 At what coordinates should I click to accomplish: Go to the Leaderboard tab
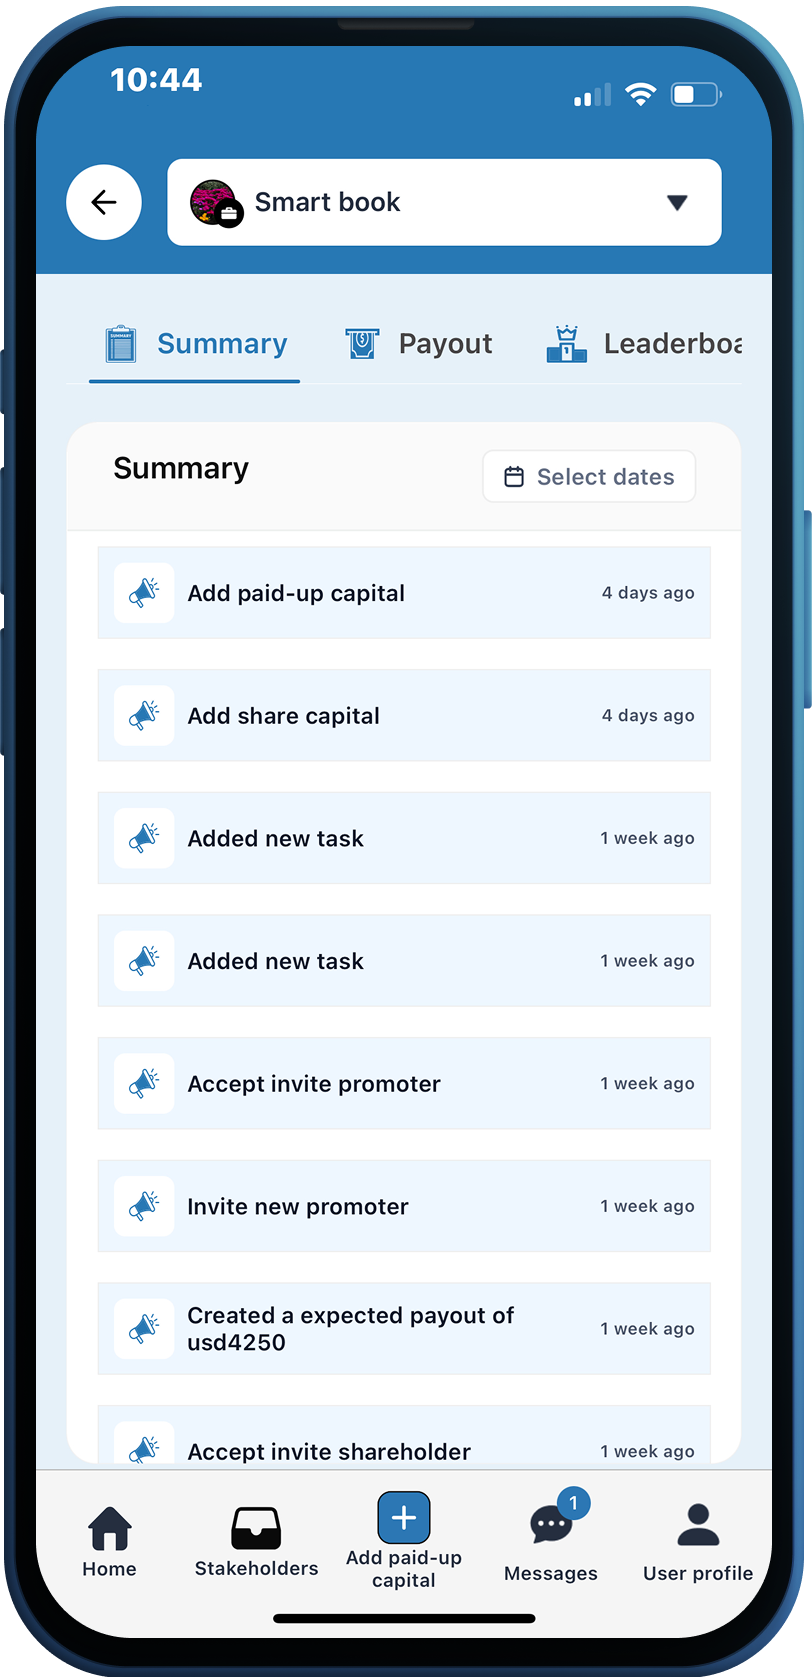[x=645, y=344]
